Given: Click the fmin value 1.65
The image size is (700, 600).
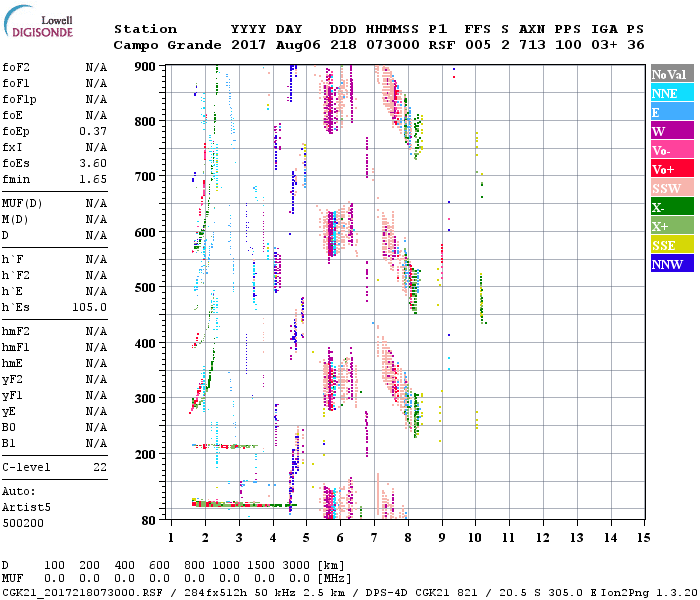Looking at the screenshot, I should [x=93, y=179].
